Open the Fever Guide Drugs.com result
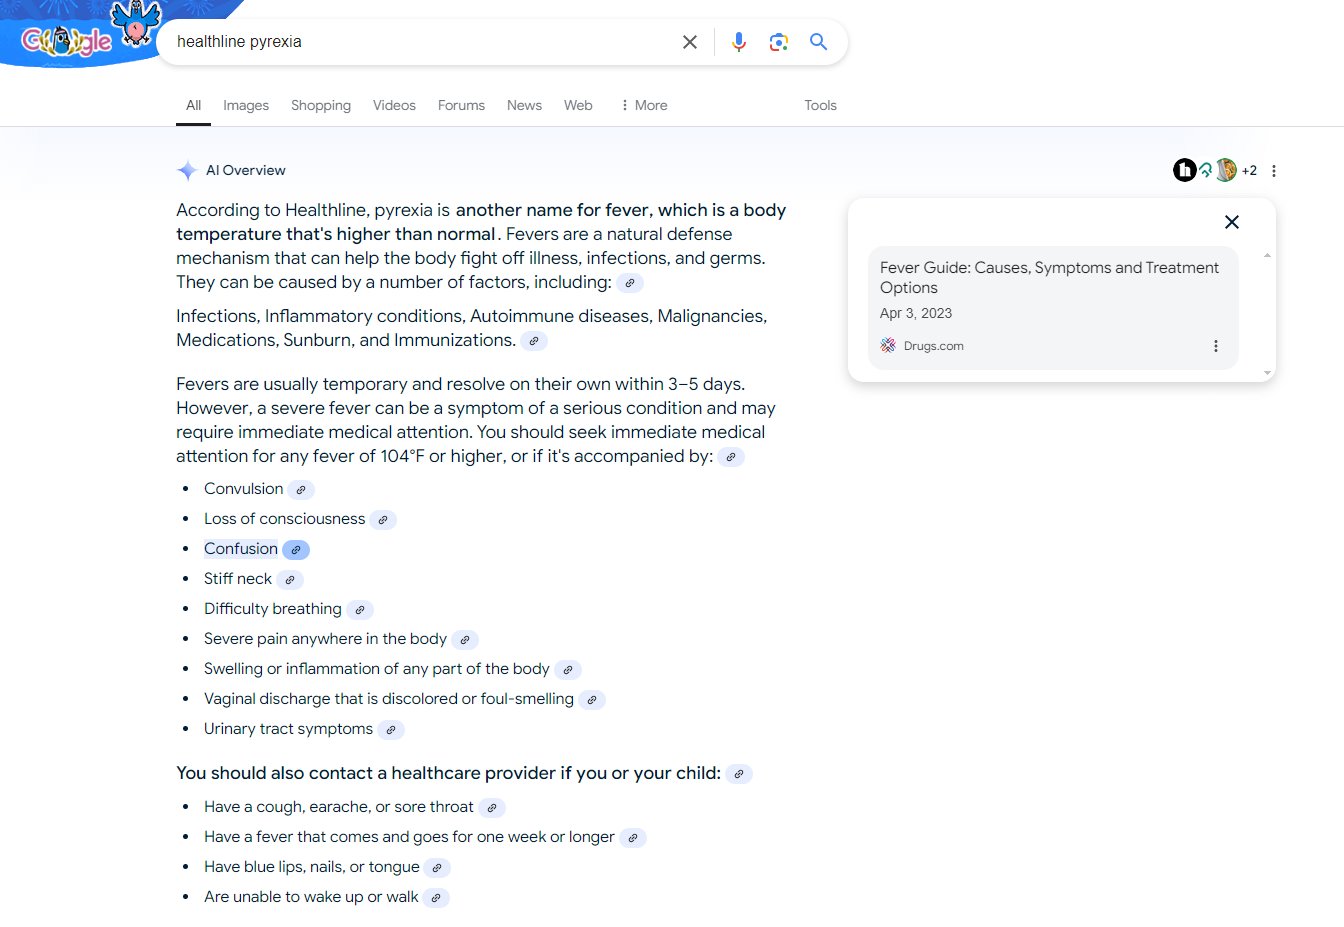This screenshot has height=927, width=1344. click(x=1049, y=277)
